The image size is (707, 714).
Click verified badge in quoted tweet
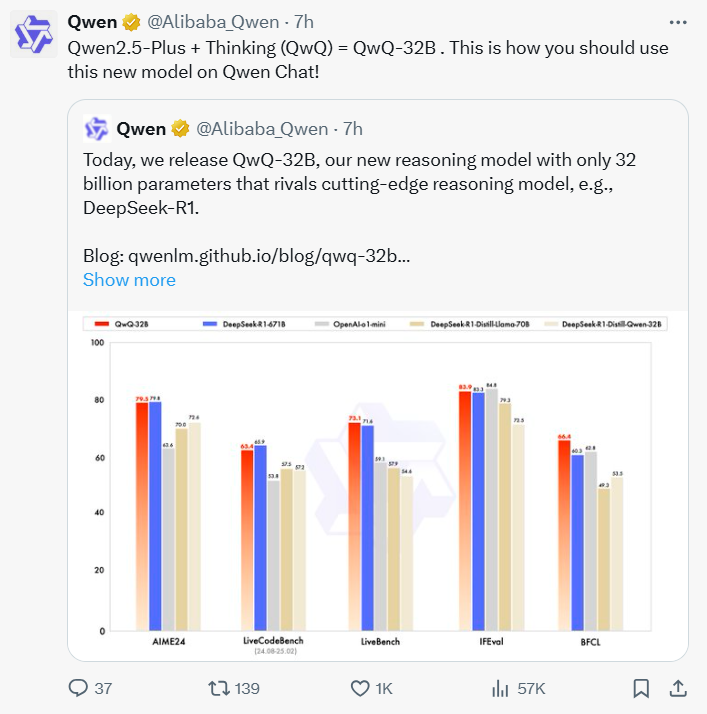[x=180, y=129]
